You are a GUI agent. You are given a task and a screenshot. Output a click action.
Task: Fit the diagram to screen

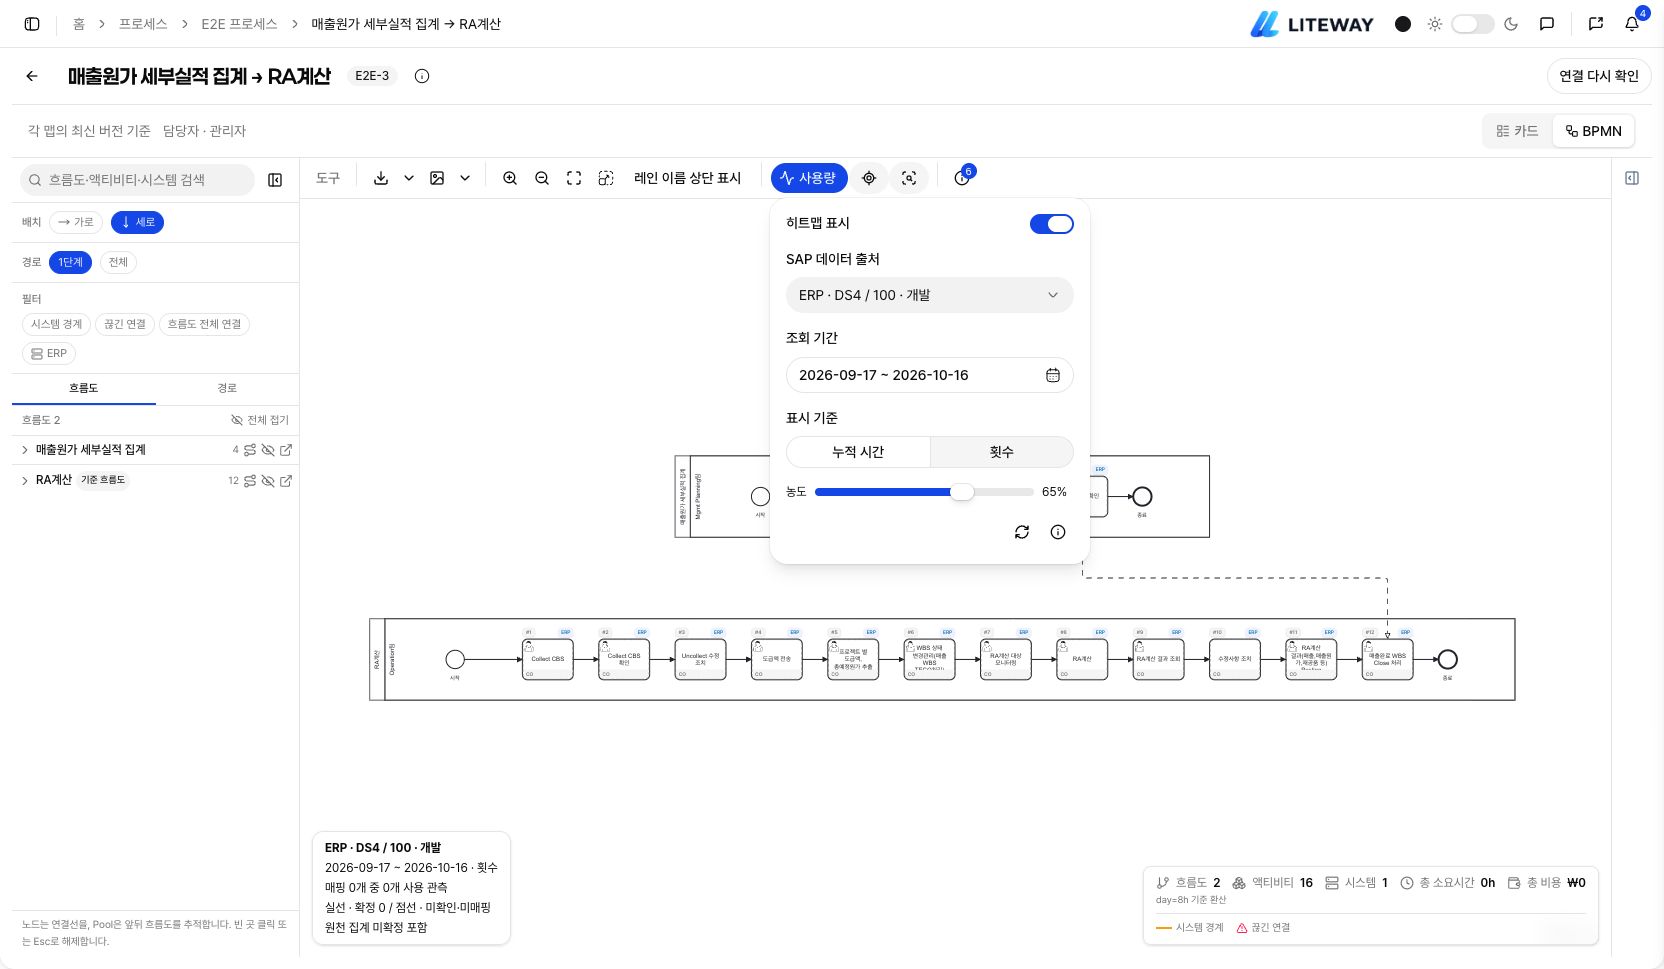click(574, 178)
